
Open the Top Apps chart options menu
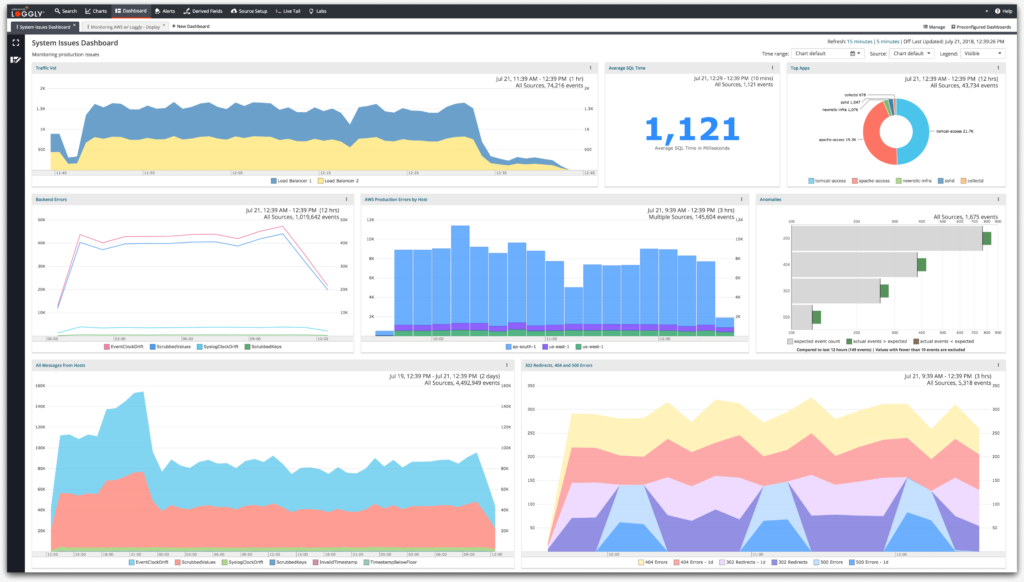[x=998, y=68]
